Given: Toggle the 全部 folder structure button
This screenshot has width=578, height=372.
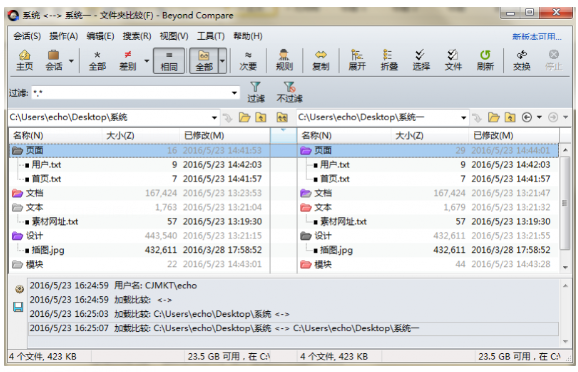Looking at the screenshot, I should click(204, 61).
